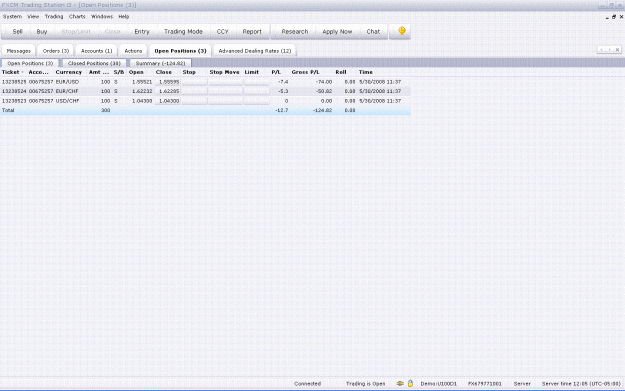Click the Connected status text

click(307, 384)
